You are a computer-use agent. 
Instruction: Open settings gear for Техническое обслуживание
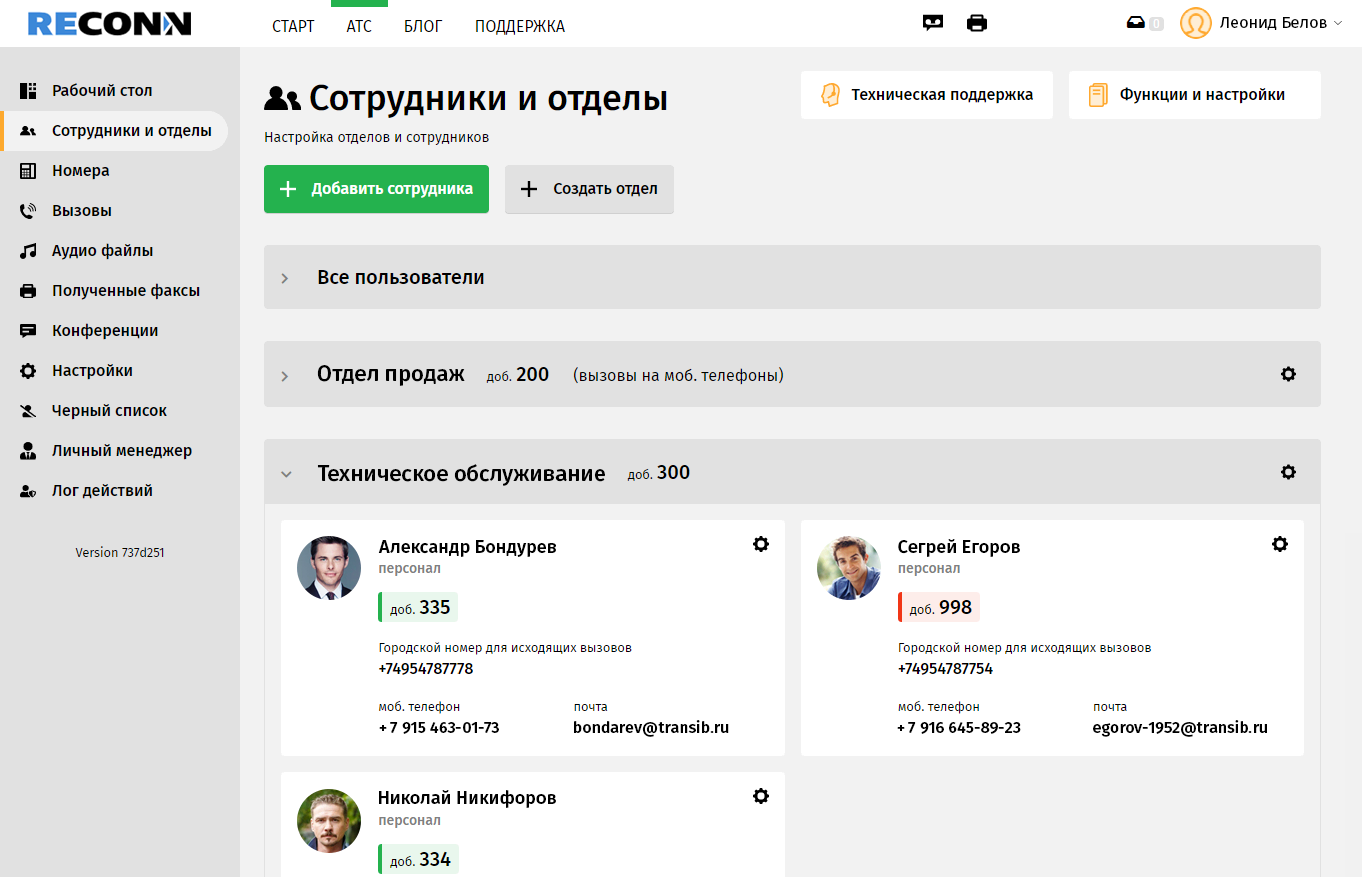[1288, 472]
